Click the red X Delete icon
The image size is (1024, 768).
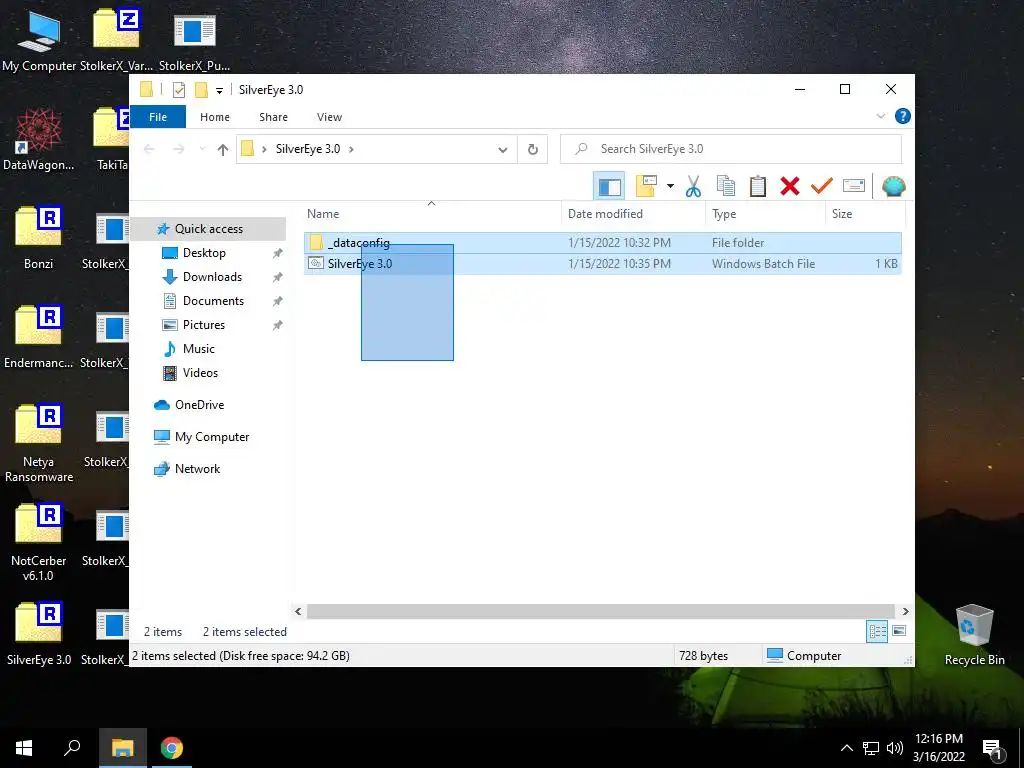pyautogui.click(x=790, y=187)
